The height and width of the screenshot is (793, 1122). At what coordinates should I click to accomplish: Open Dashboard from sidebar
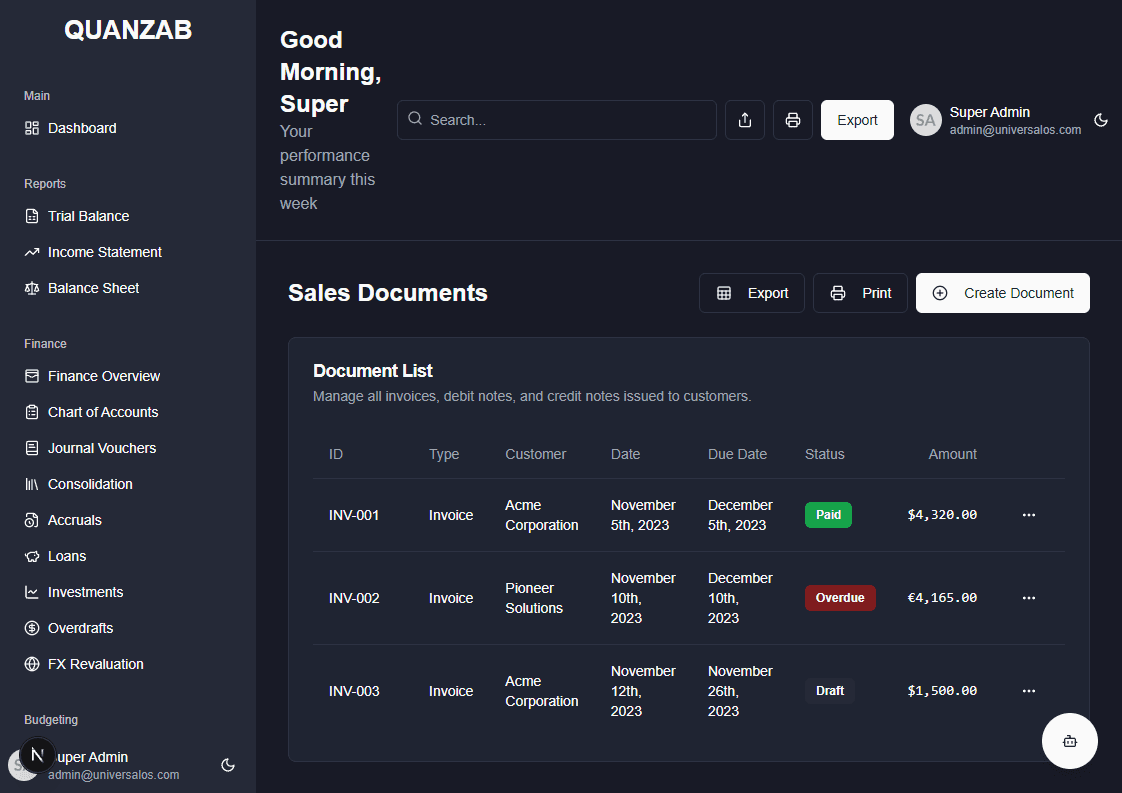point(82,128)
